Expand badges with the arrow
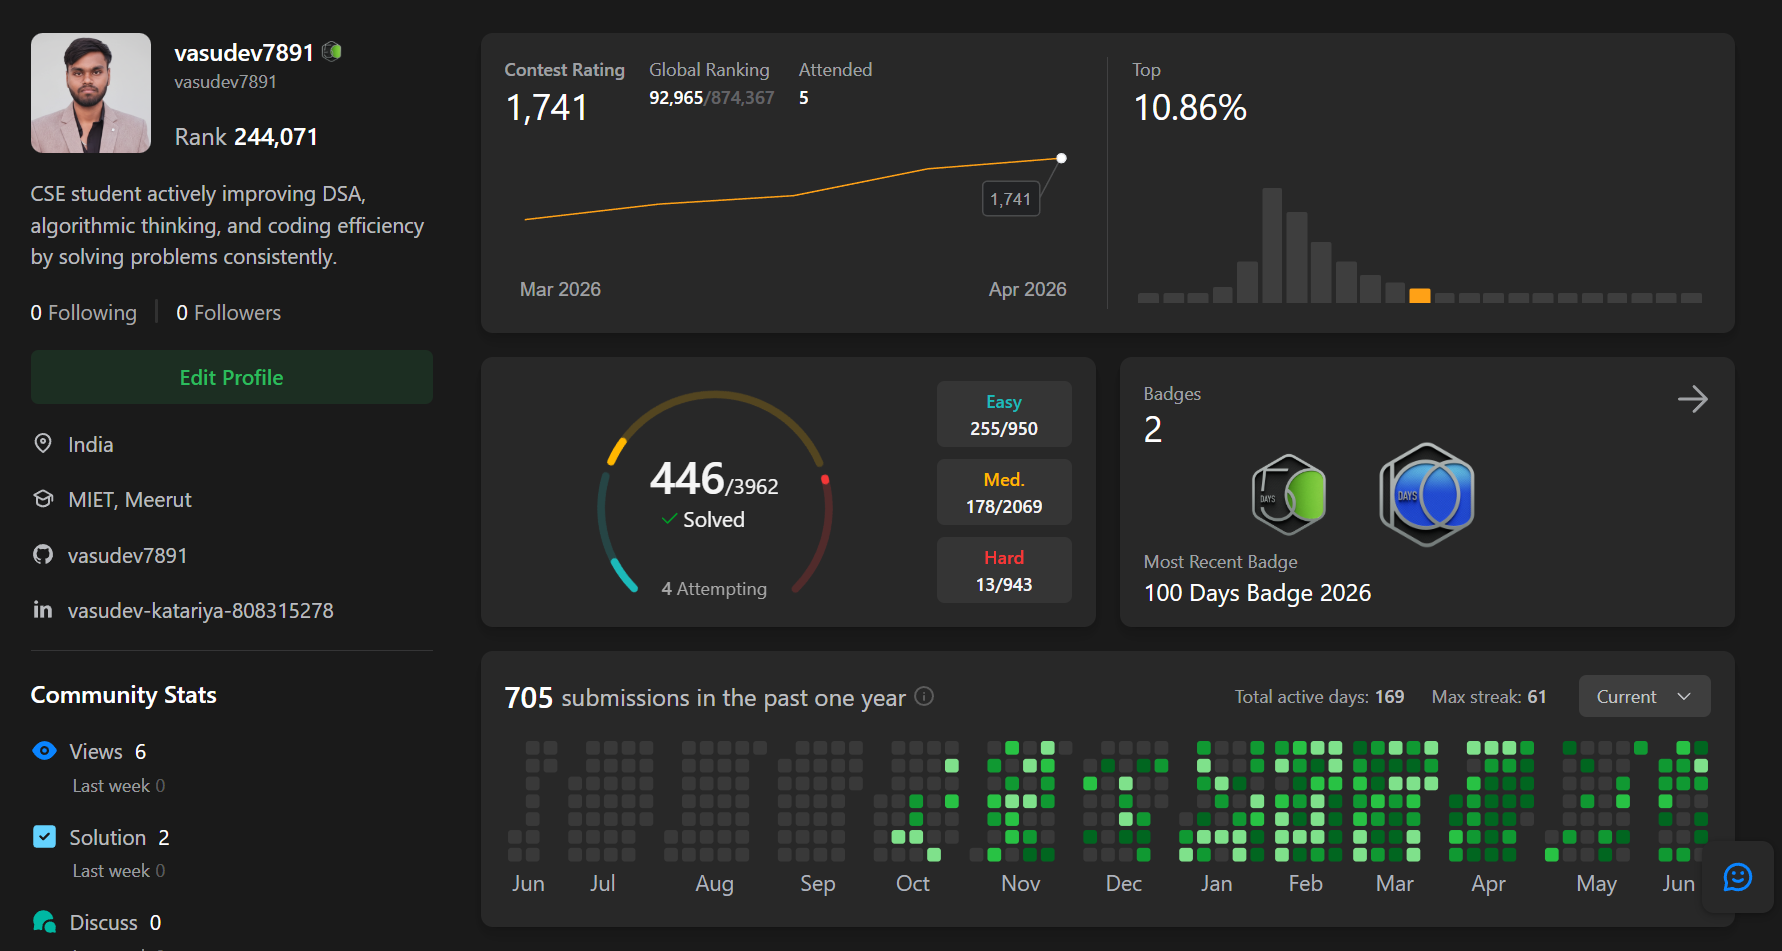The image size is (1782, 951). click(x=1692, y=399)
